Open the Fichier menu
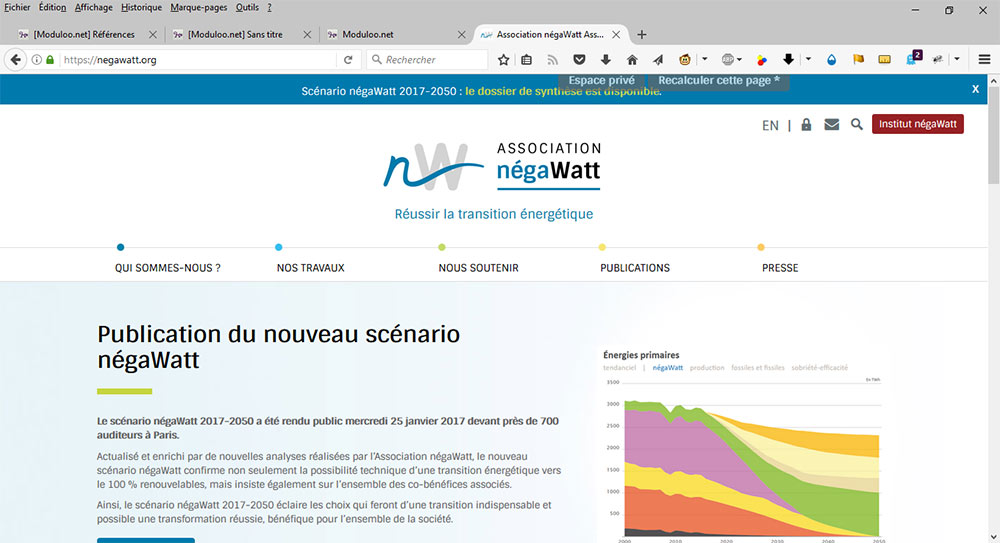This screenshot has height=543, width=1000. coord(17,8)
